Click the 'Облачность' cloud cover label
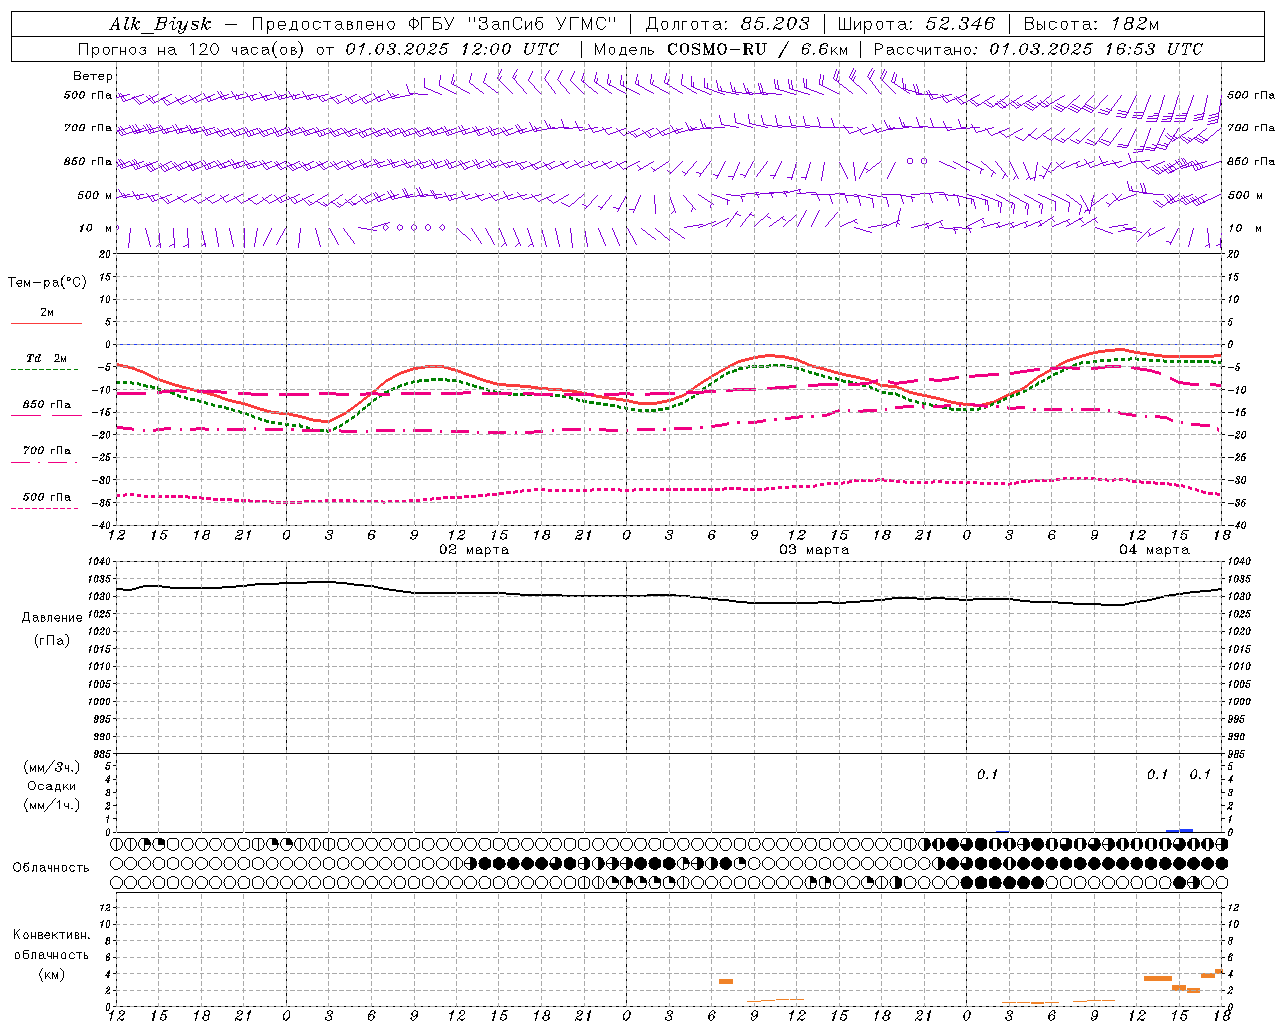This screenshot has height=1024, width=1280. pos(51,868)
